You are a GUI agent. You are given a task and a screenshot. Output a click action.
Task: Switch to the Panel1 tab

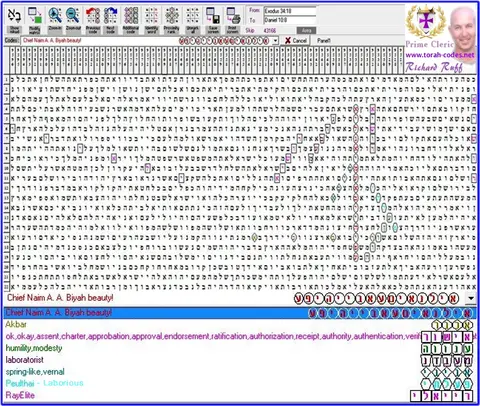tap(323, 41)
